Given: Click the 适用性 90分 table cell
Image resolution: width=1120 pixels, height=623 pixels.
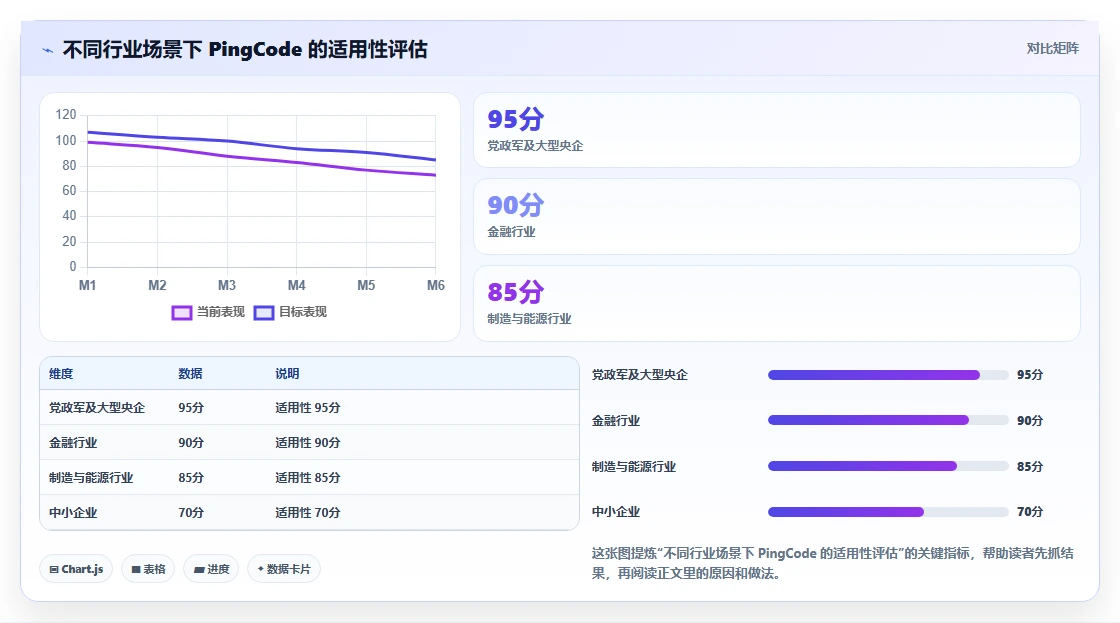Looking at the screenshot, I should [x=308, y=443].
